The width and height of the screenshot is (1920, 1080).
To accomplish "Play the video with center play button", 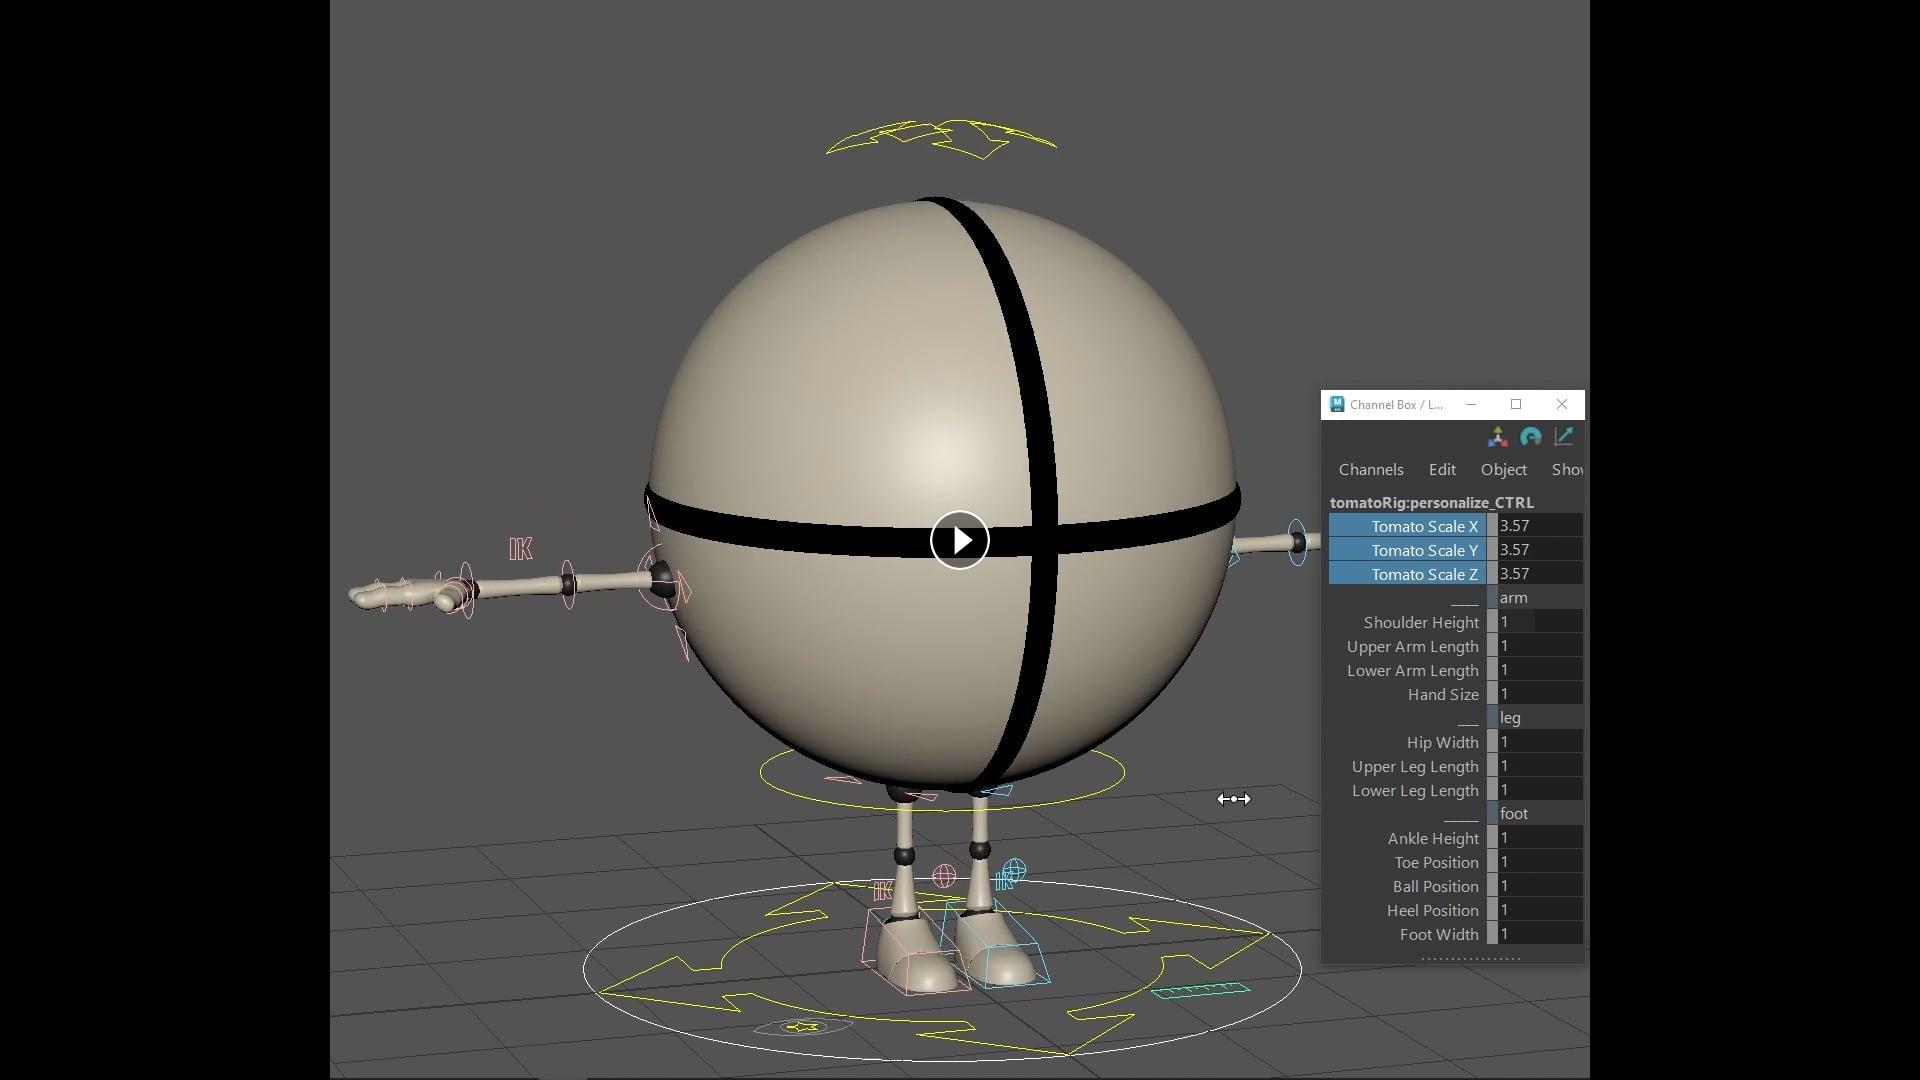I will (959, 540).
